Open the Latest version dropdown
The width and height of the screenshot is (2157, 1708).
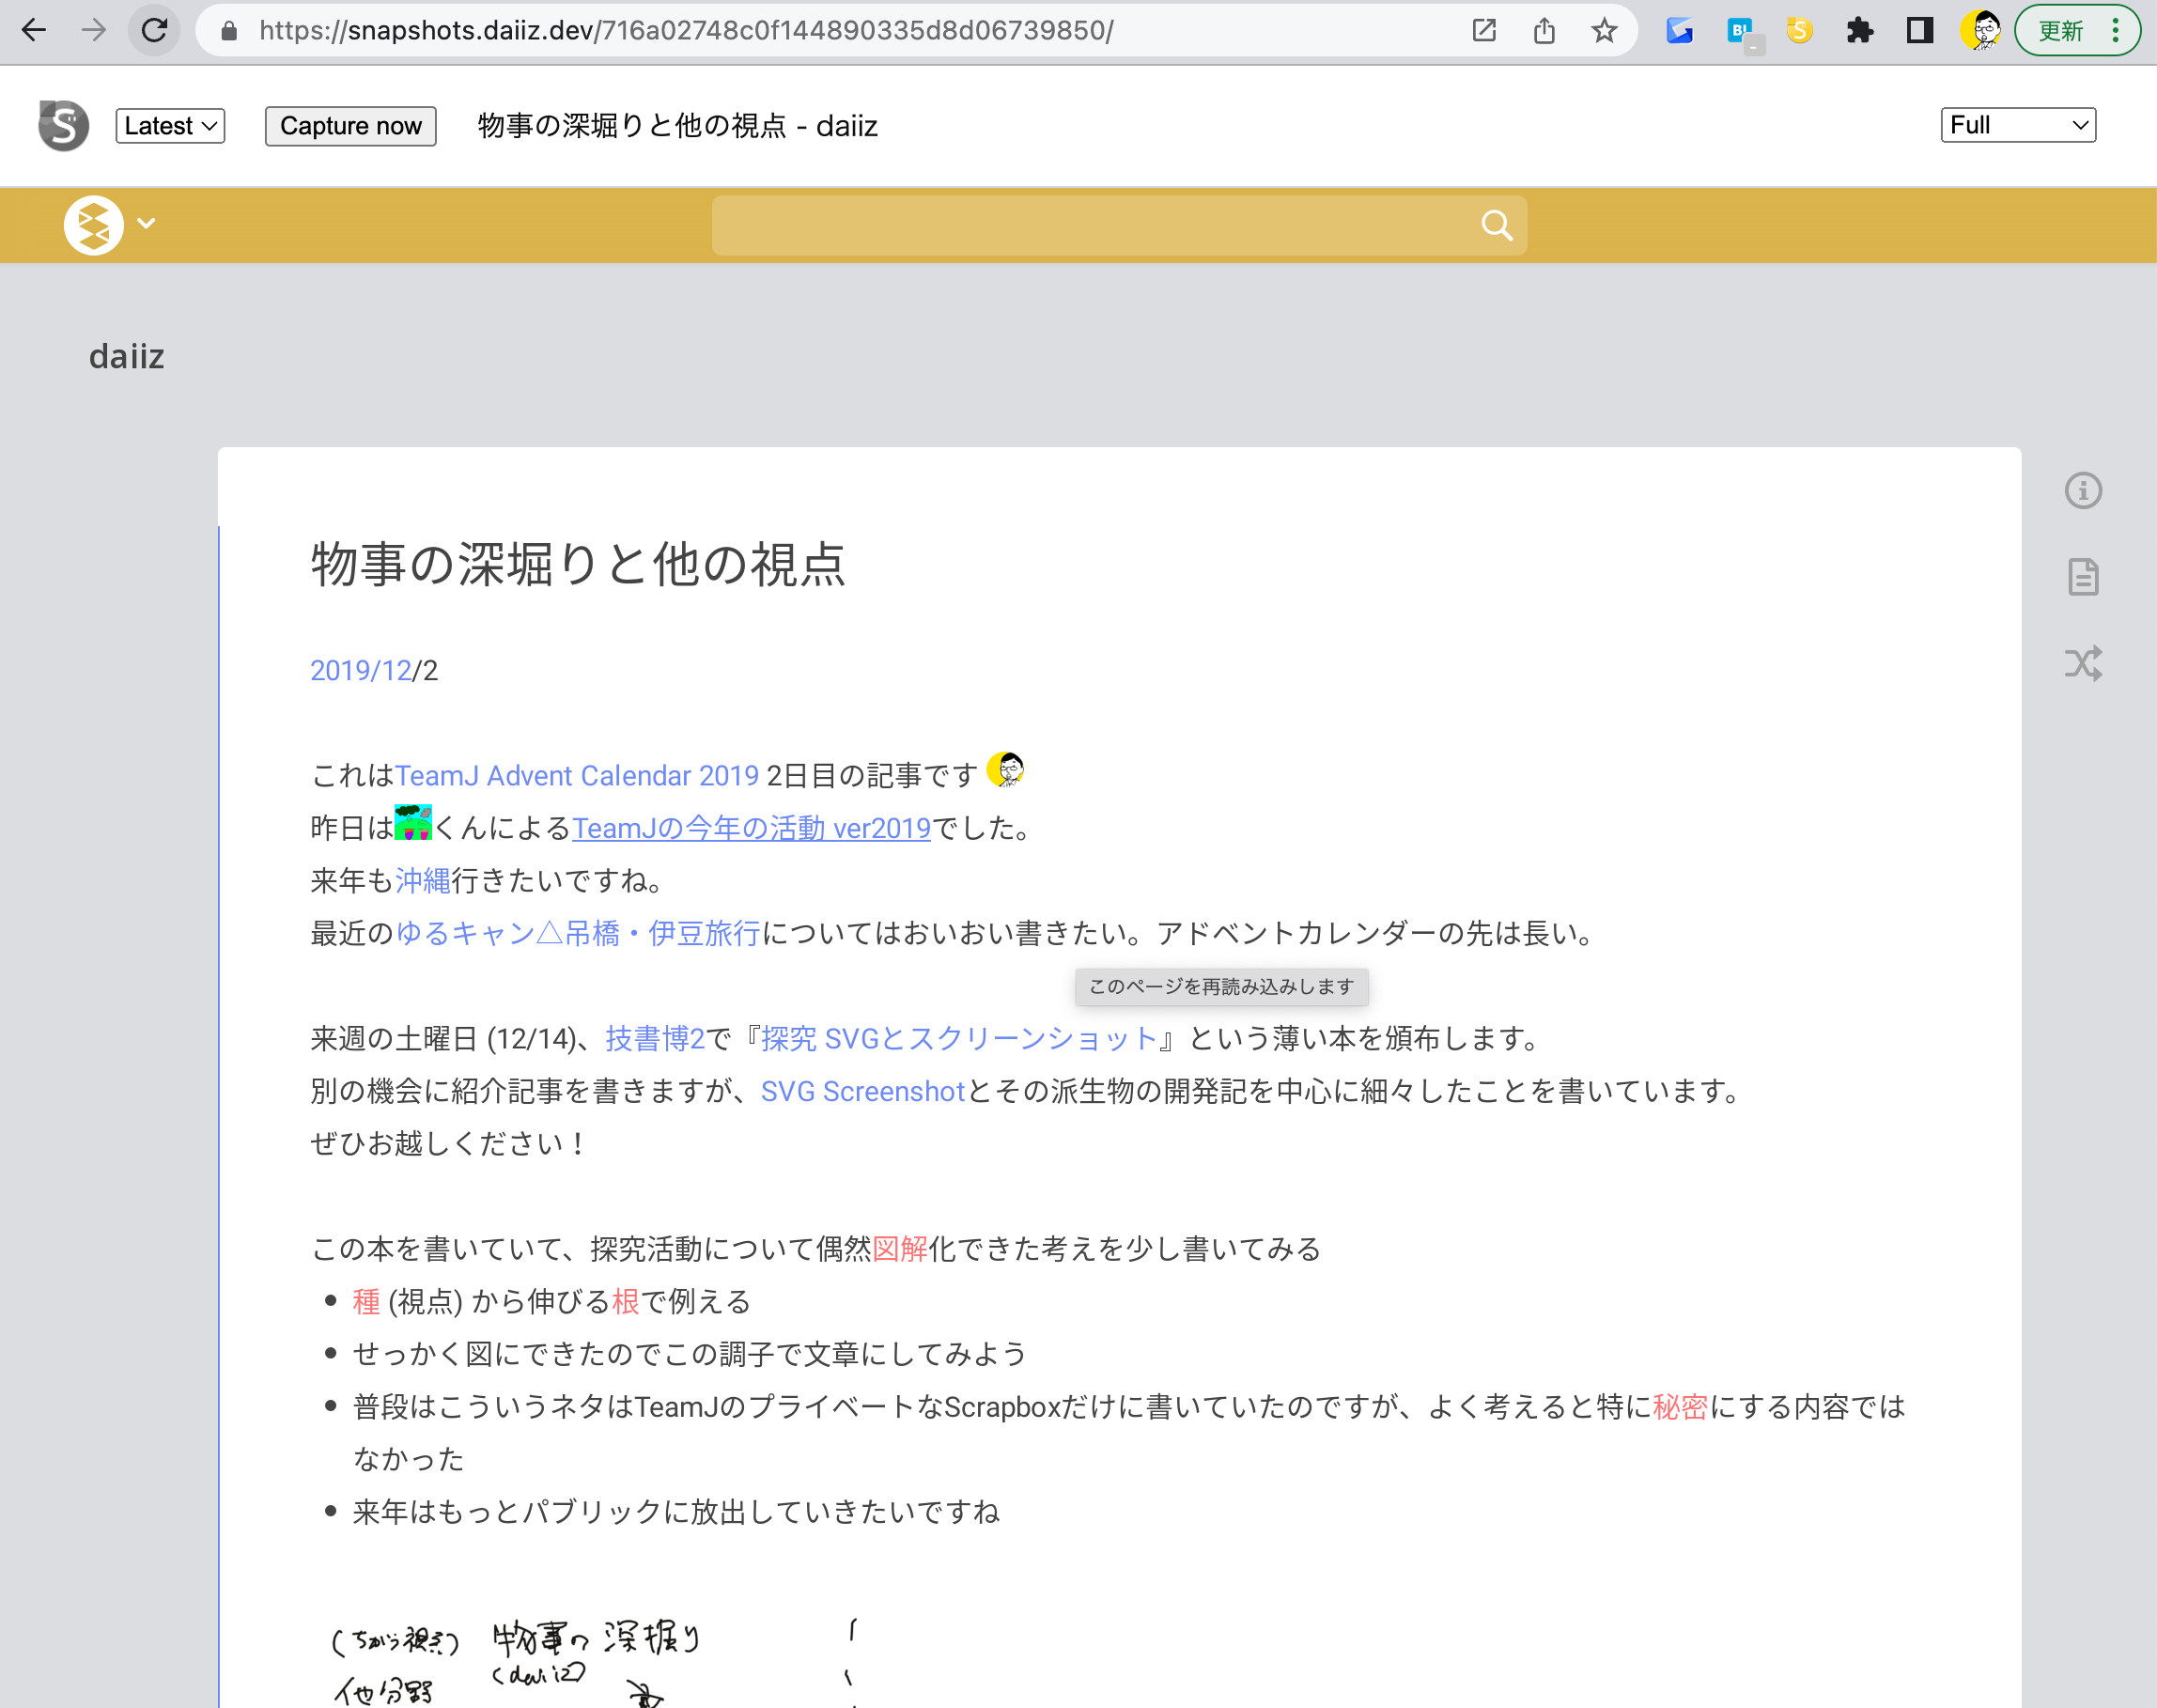click(x=170, y=126)
